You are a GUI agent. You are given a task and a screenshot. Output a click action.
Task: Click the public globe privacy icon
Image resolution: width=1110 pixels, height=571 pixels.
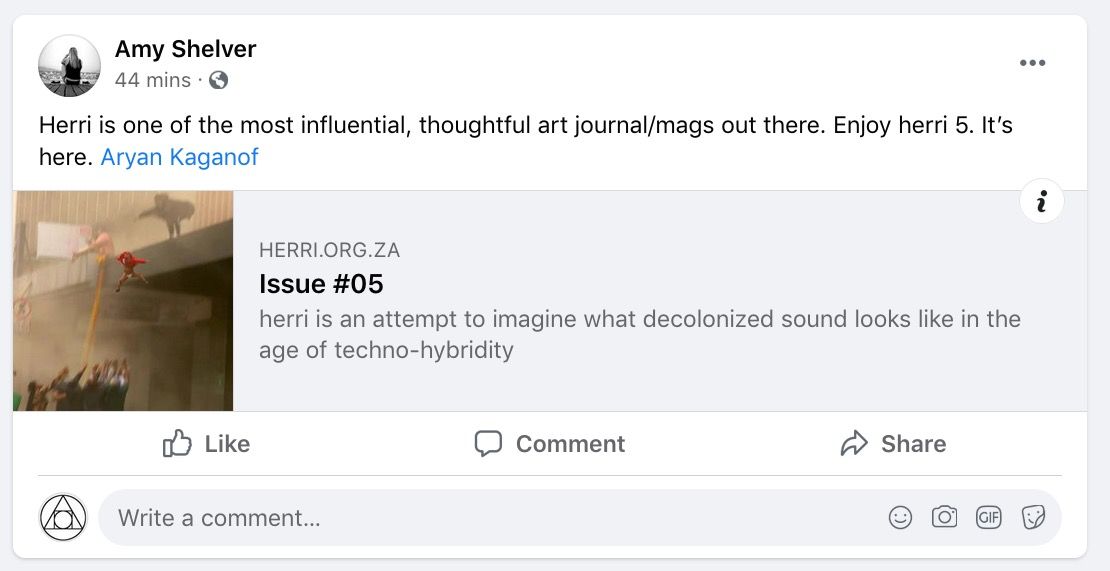[x=218, y=80]
